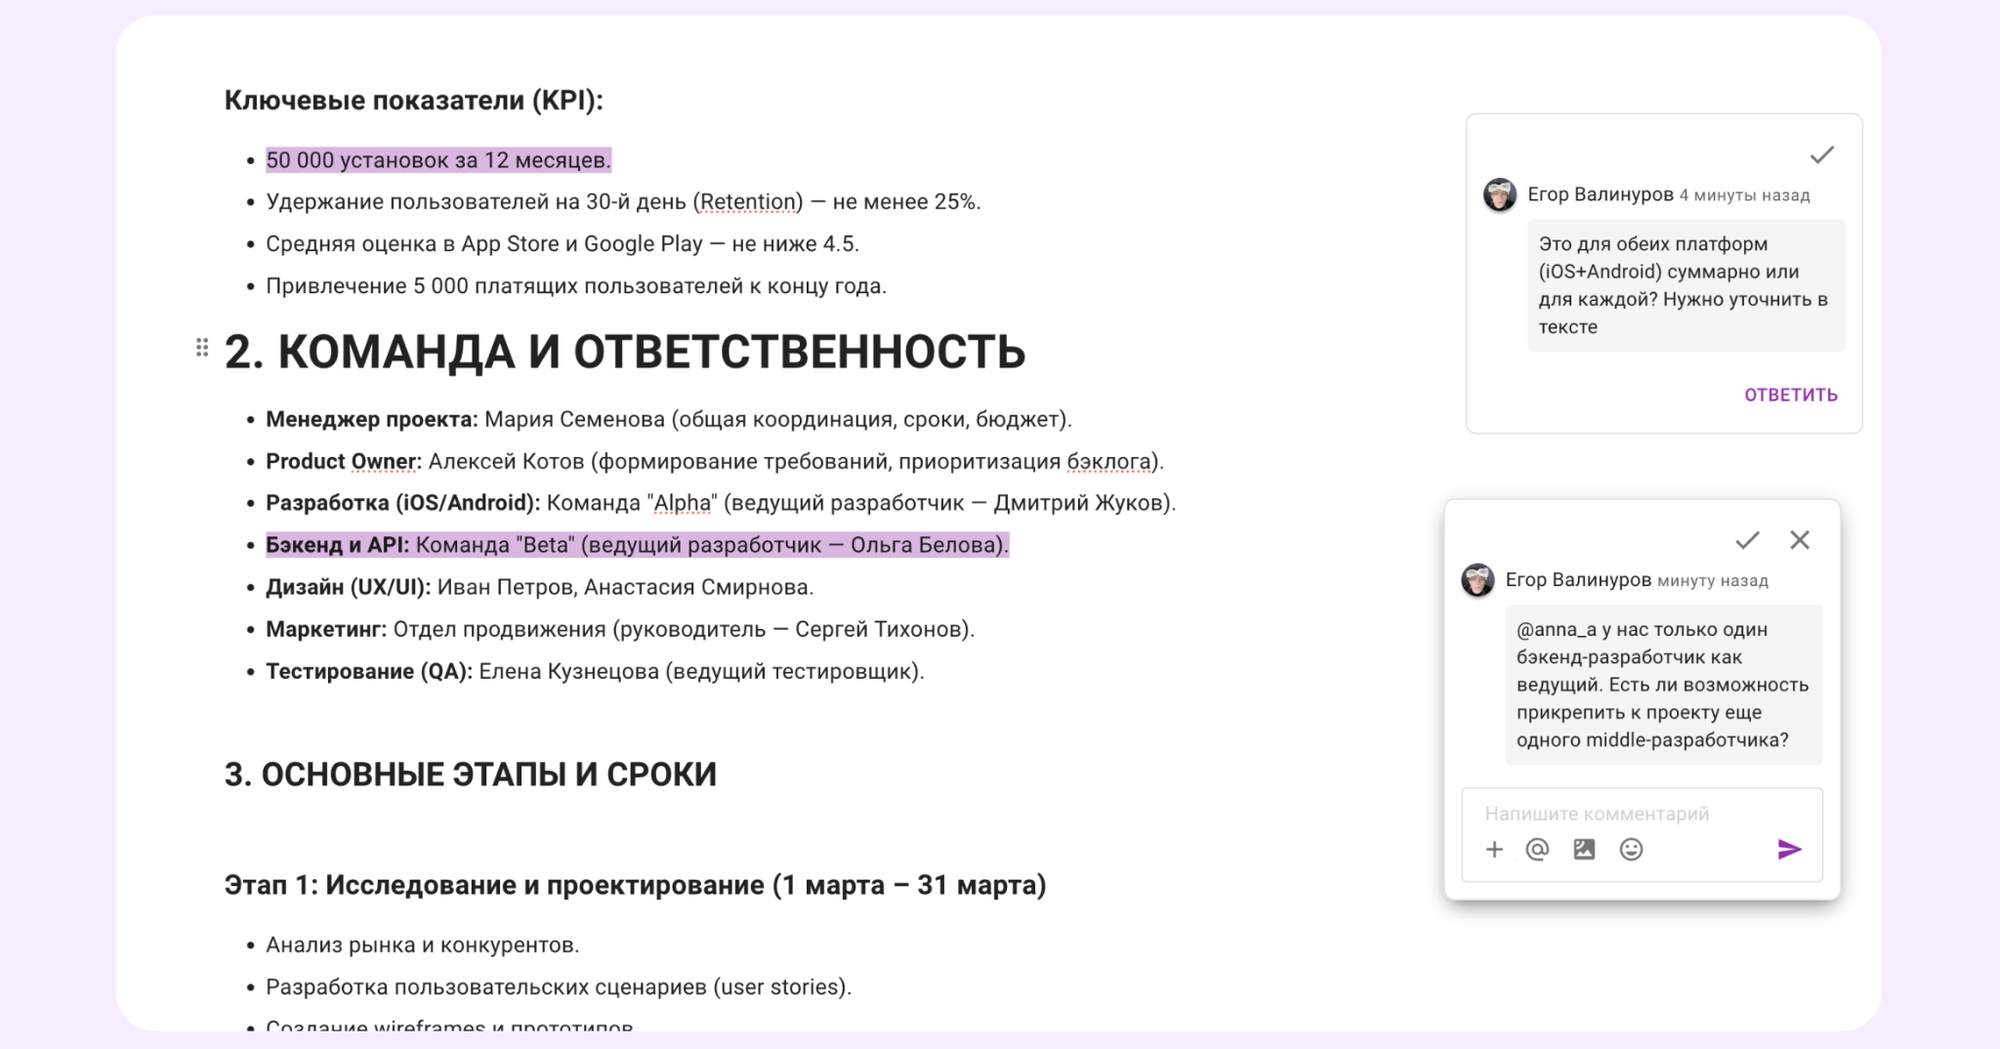Image resolution: width=2000 pixels, height=1049 pixels.
Task: Click Егор Валинуров's name in the second comment
Action: pyautogui.click(x=1581, y=580)
